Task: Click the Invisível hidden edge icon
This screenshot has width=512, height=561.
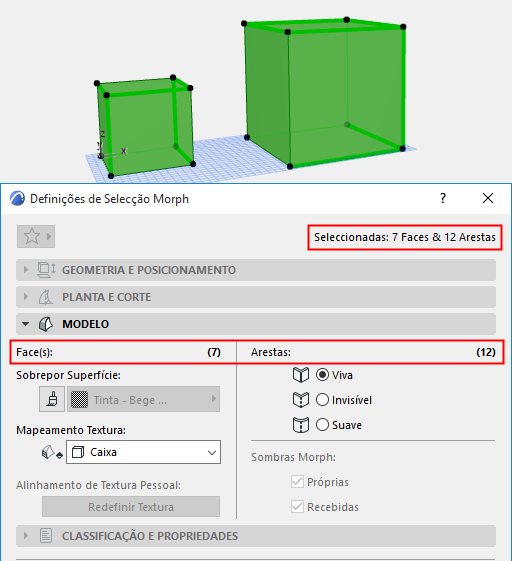Action: tap(301, 400)
